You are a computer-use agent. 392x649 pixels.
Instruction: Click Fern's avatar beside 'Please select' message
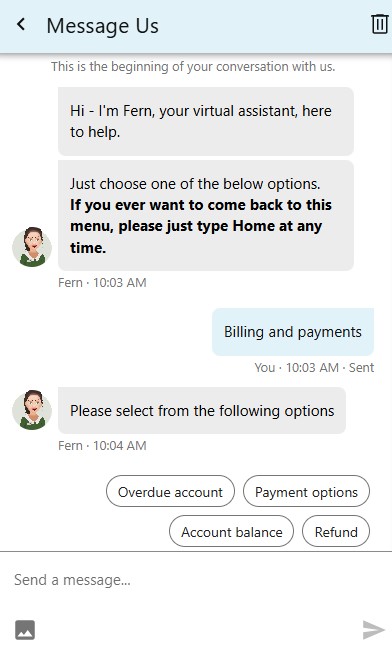coord(32,410)
